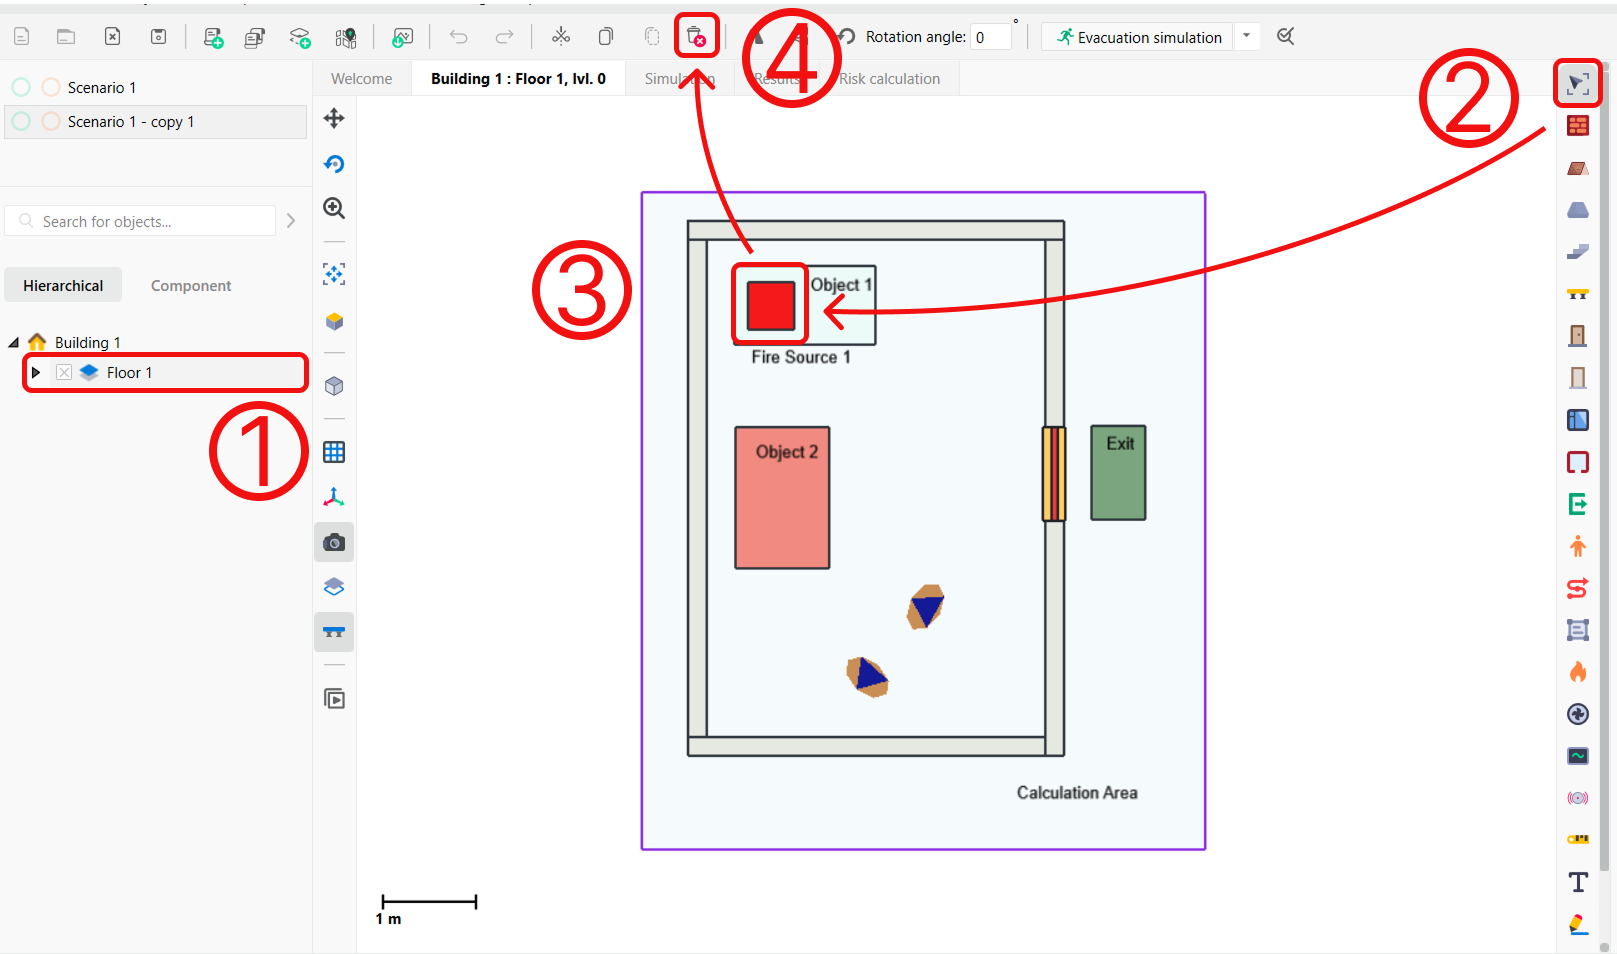Viewport: 1617px width, 954px height.
Task: Choose the fire source flame tool
Action: pos(1577,672)
